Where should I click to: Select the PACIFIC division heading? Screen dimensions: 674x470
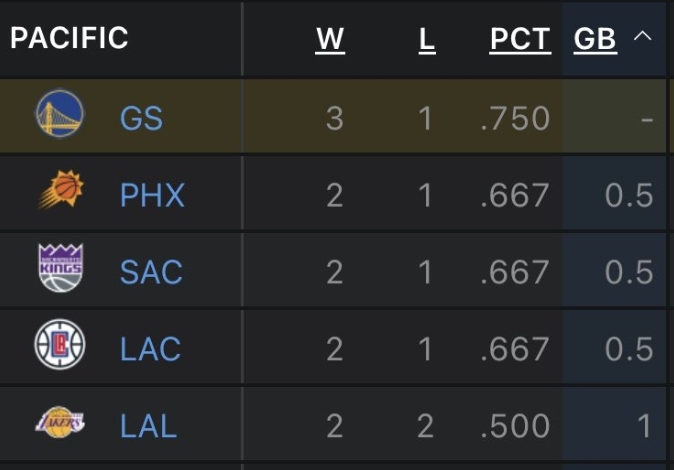point(69,38)
